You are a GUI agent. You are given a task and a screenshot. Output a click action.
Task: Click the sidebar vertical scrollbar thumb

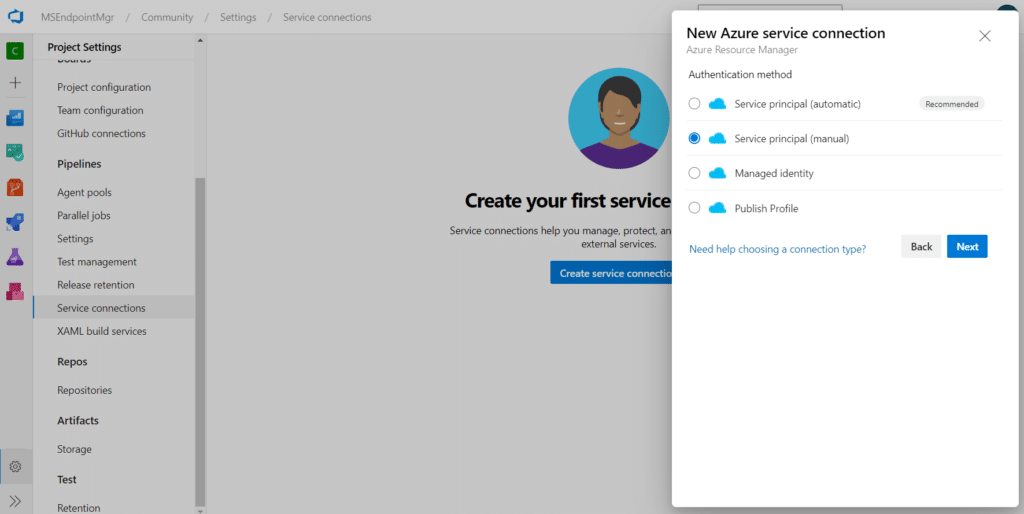point(200,340)
